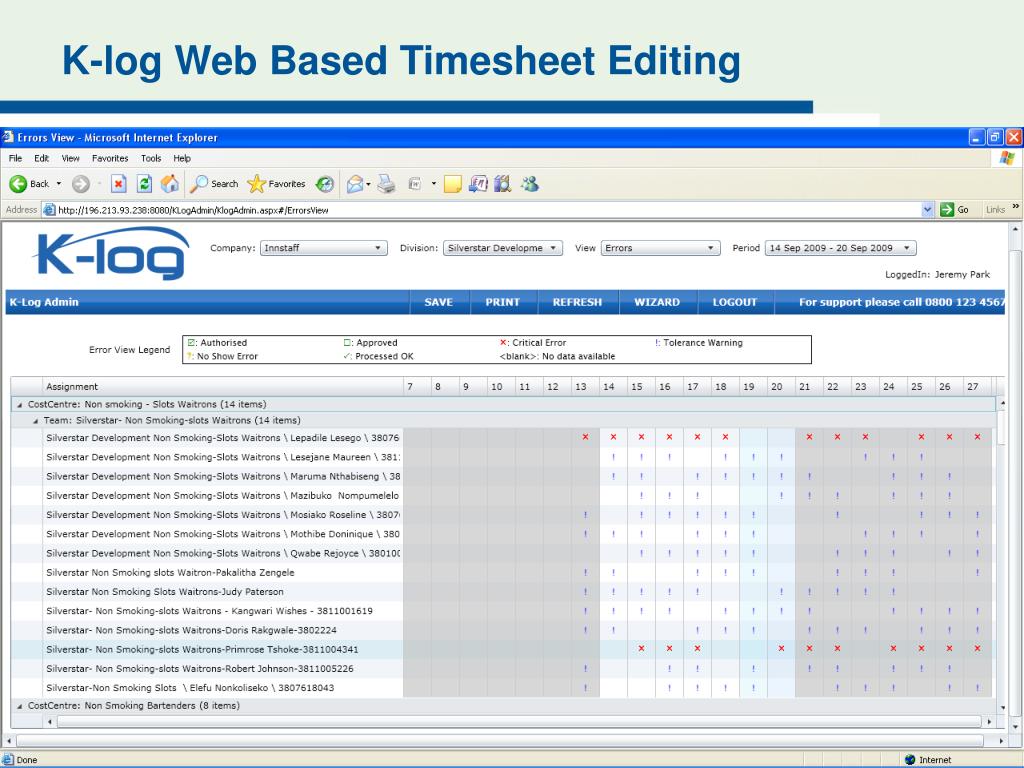1024x768 pixels.
Task: Click grid vertical scrollbar down arrow
Action: (1002, 708)
